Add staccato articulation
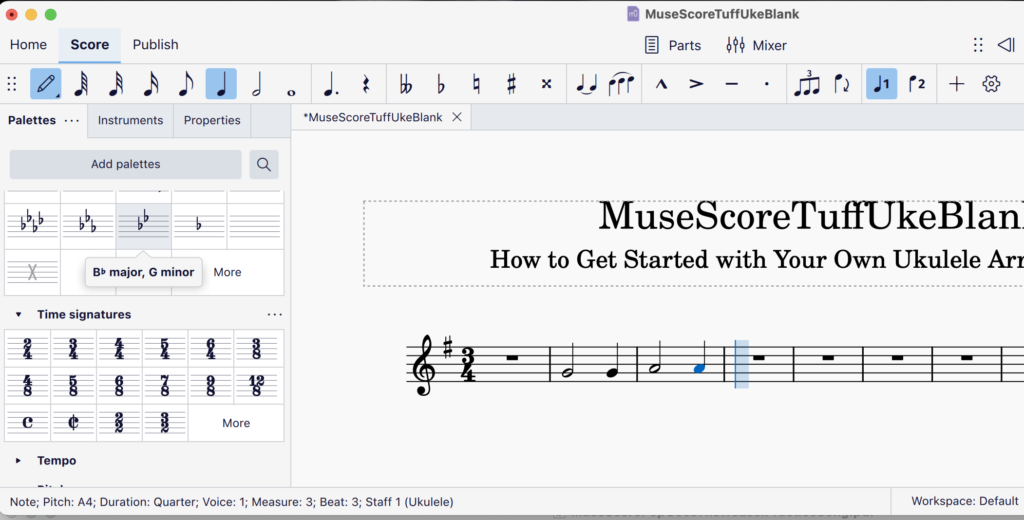Image resolution: width=1024 pixels, height=520 pixels. click(767, 84)
